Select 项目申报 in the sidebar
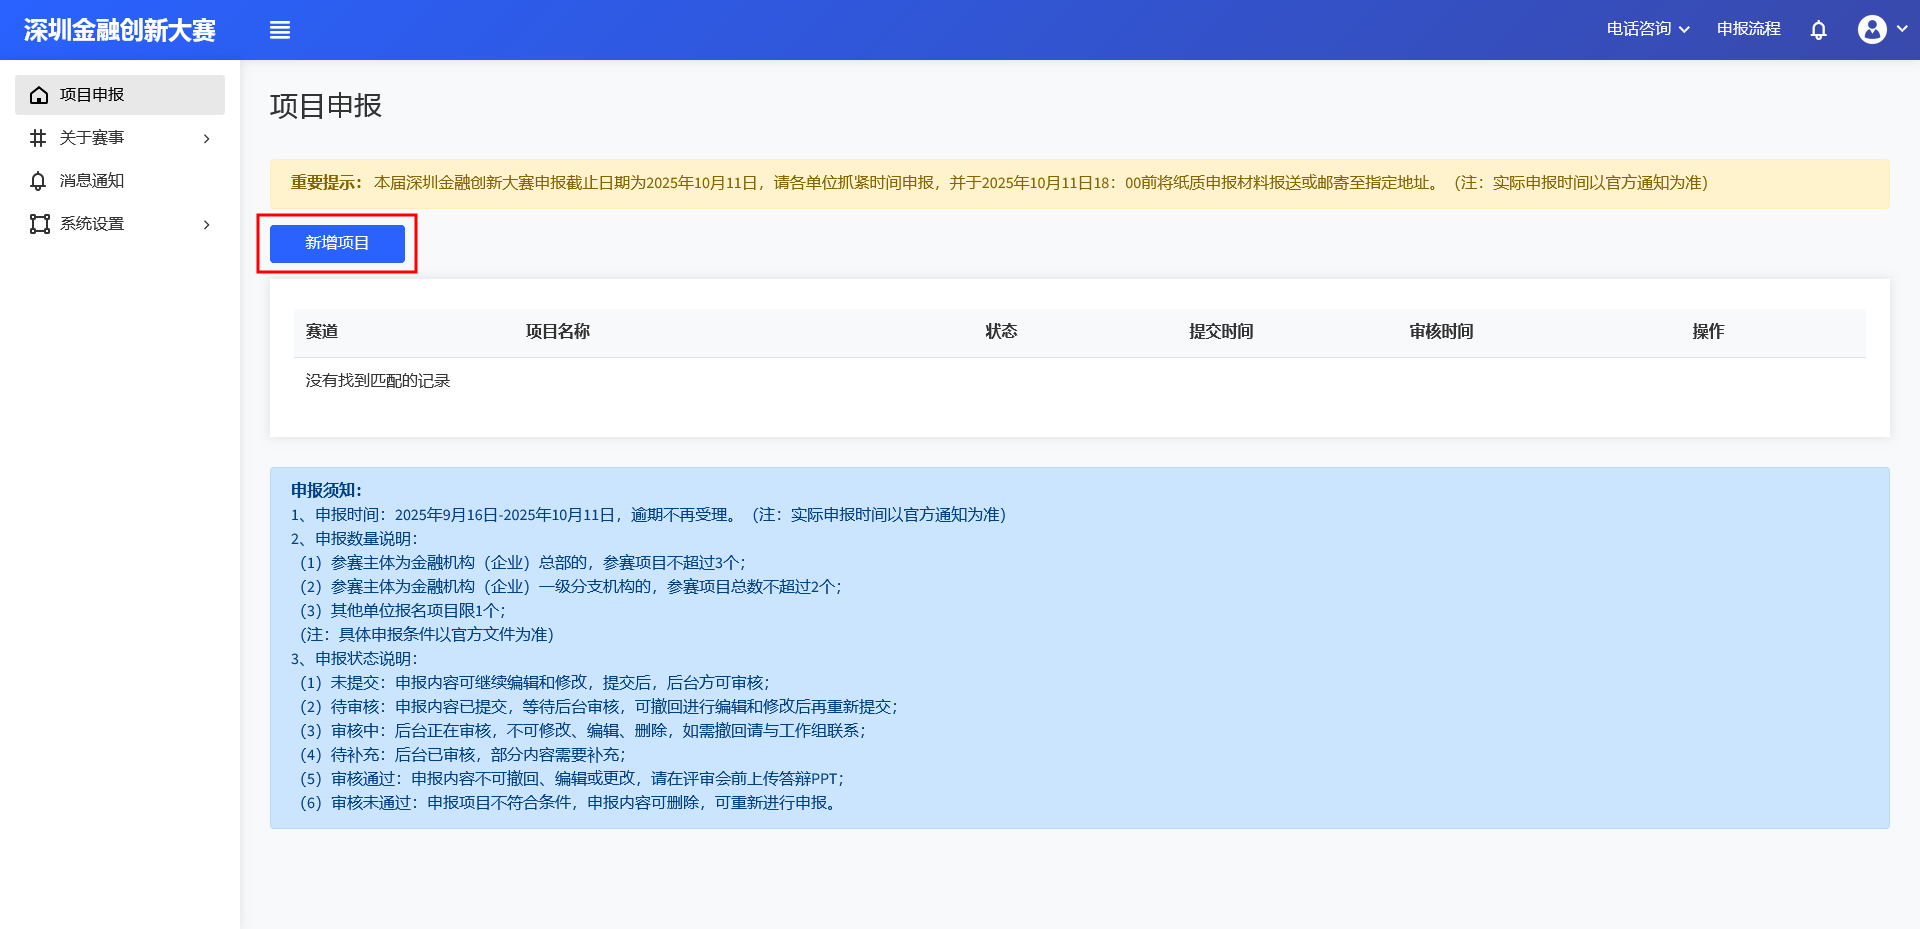1920x929 pixels. [x=92, y=95]
